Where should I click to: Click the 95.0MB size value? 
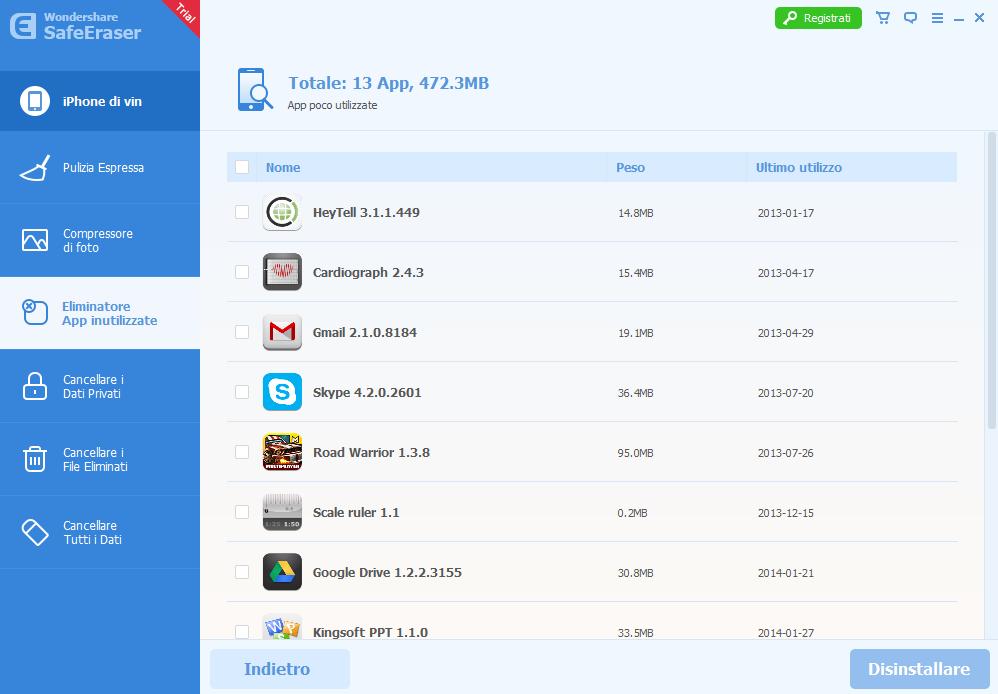point(635,453)
